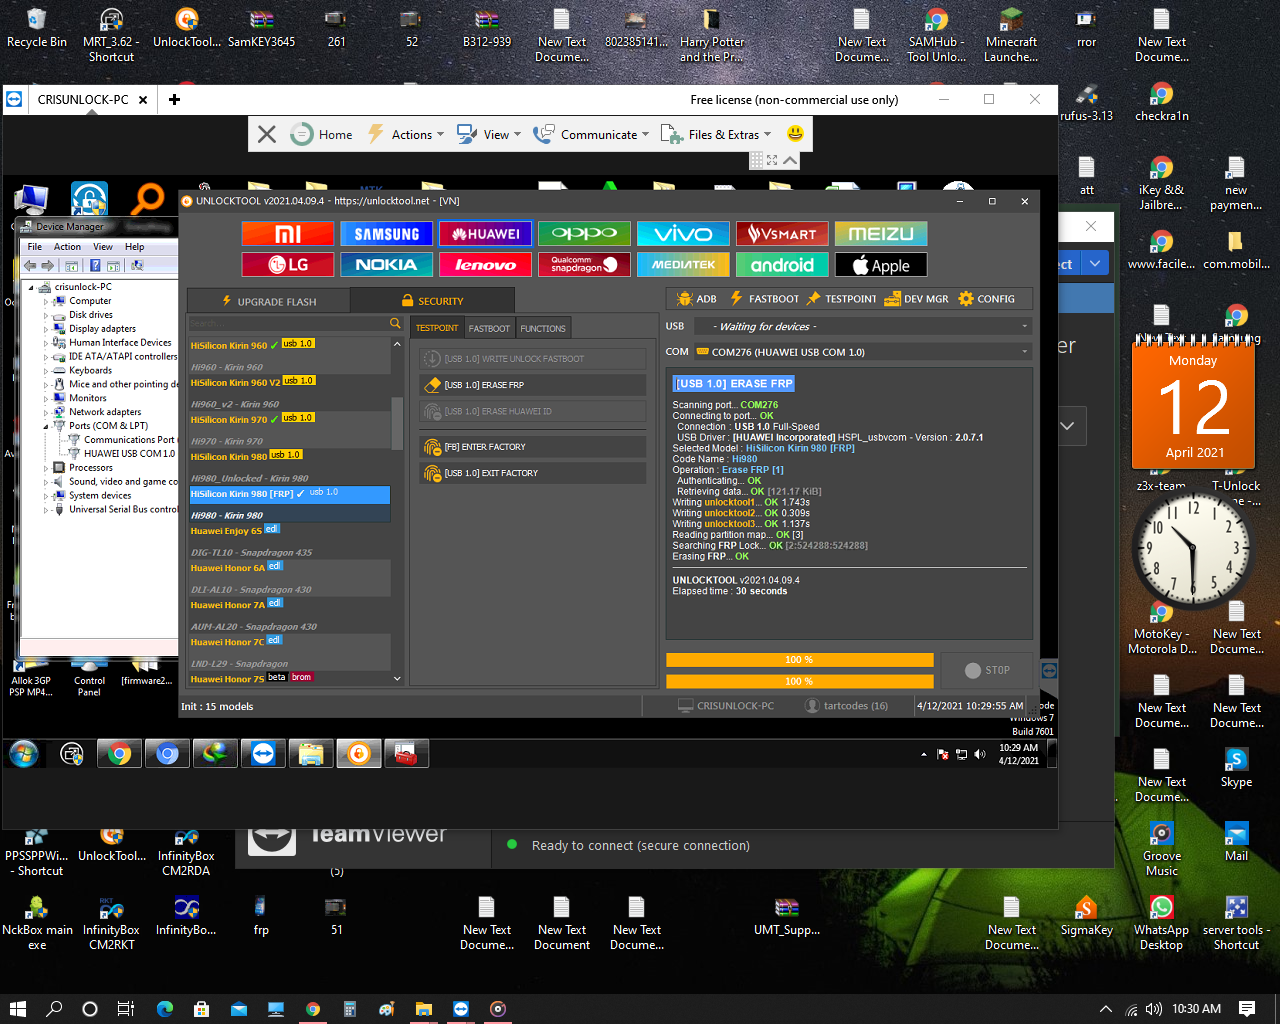This screenshot has width=1280, height=1024.
Task: Click the STOP button
Action: [x=988, y=670]
